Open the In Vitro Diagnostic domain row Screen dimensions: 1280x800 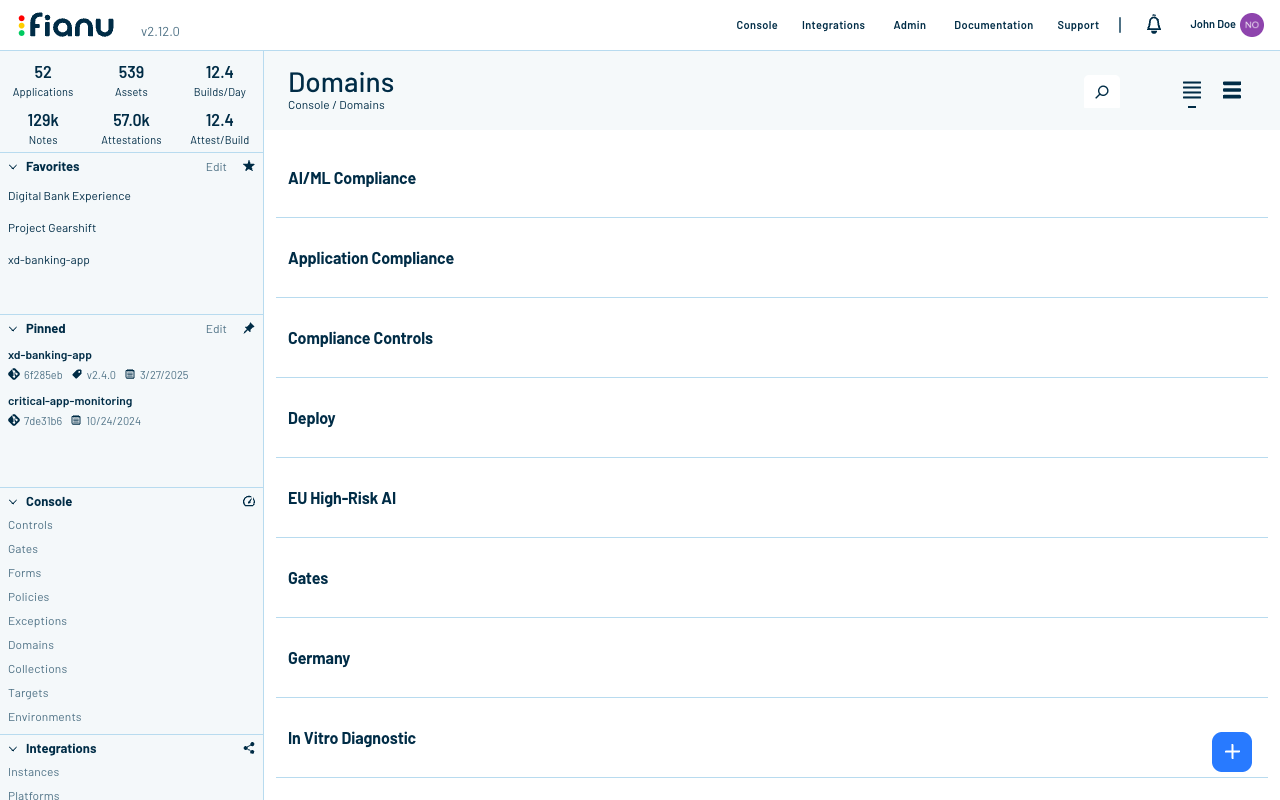772,738
